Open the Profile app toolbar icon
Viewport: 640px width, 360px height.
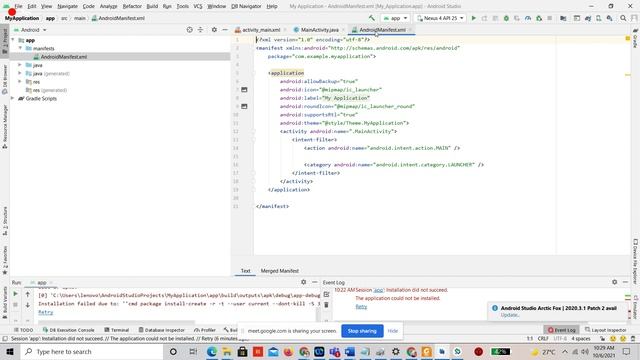pyautogui.click(x=528, y=18)
